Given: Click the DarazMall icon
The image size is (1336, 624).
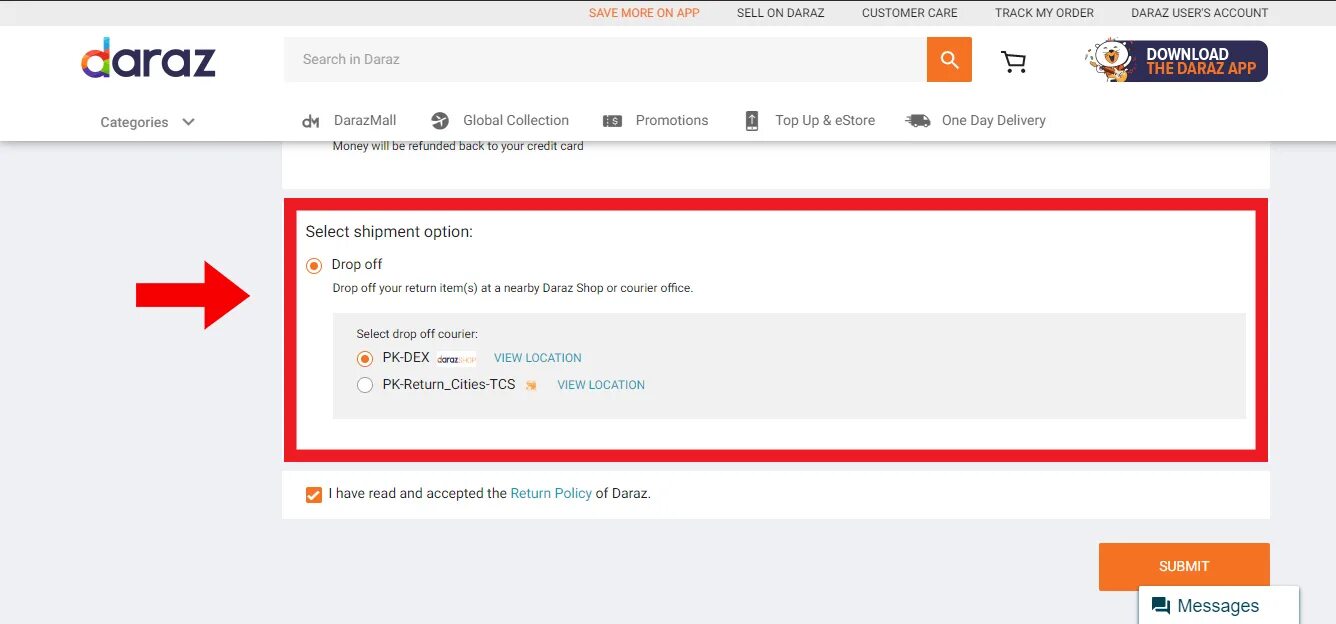Looking at the screenshot, I should click(x=310, y=121).
